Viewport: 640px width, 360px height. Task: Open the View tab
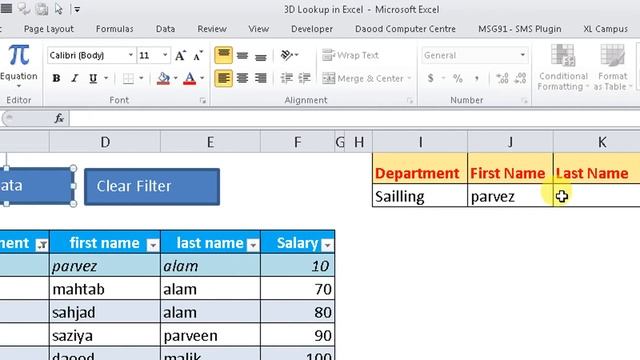(259, 29)
